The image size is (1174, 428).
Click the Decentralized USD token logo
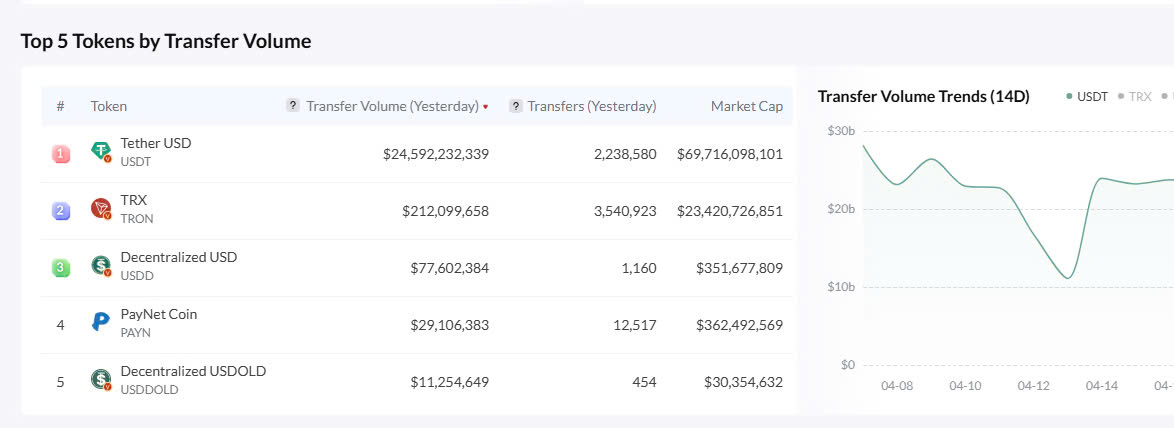pos(101,266)
